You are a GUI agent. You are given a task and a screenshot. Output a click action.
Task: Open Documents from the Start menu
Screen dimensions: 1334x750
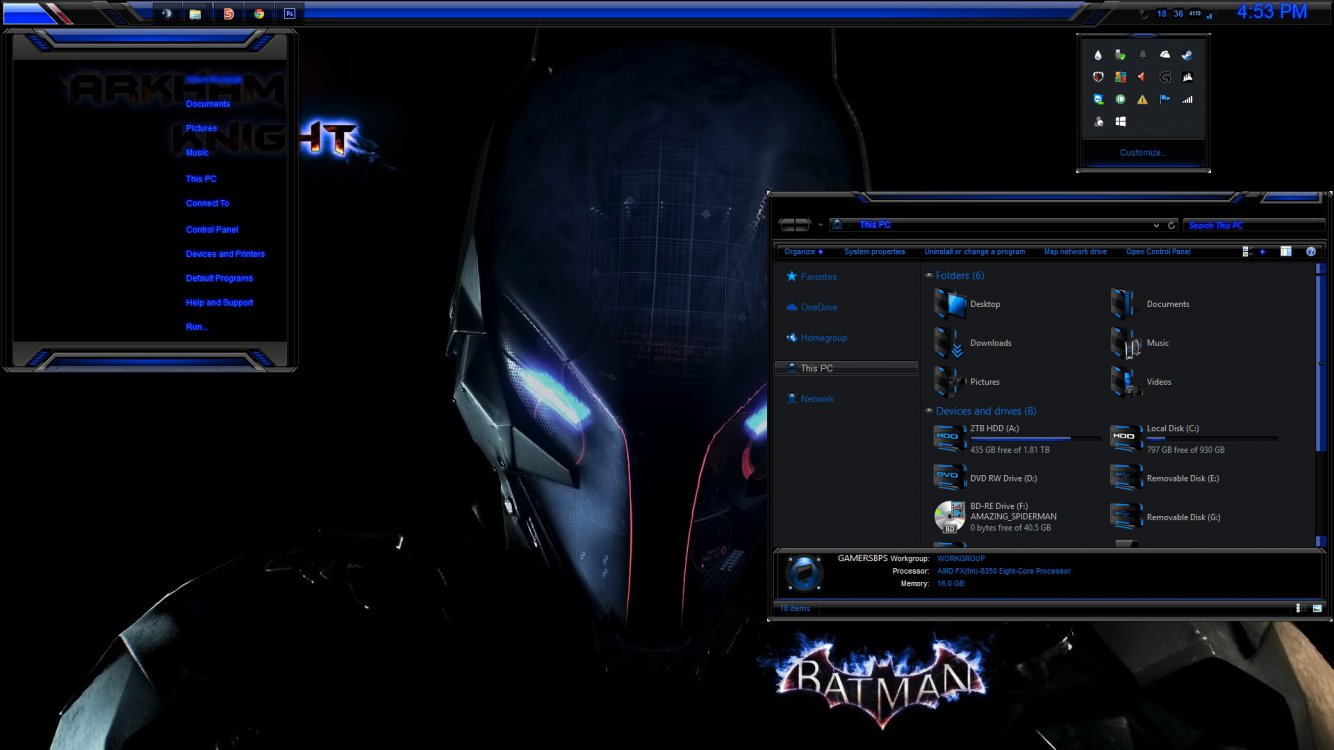click(208, 104)
